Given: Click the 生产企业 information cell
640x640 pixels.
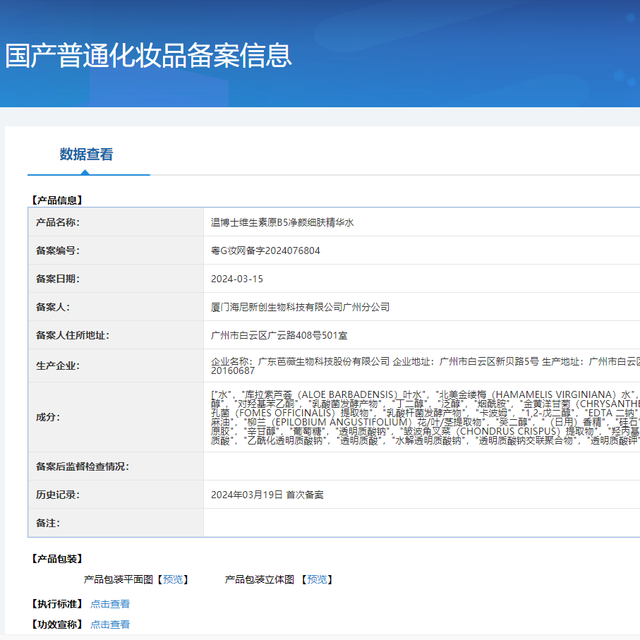Looking at the screenshot, I should [x=422, y=366].
